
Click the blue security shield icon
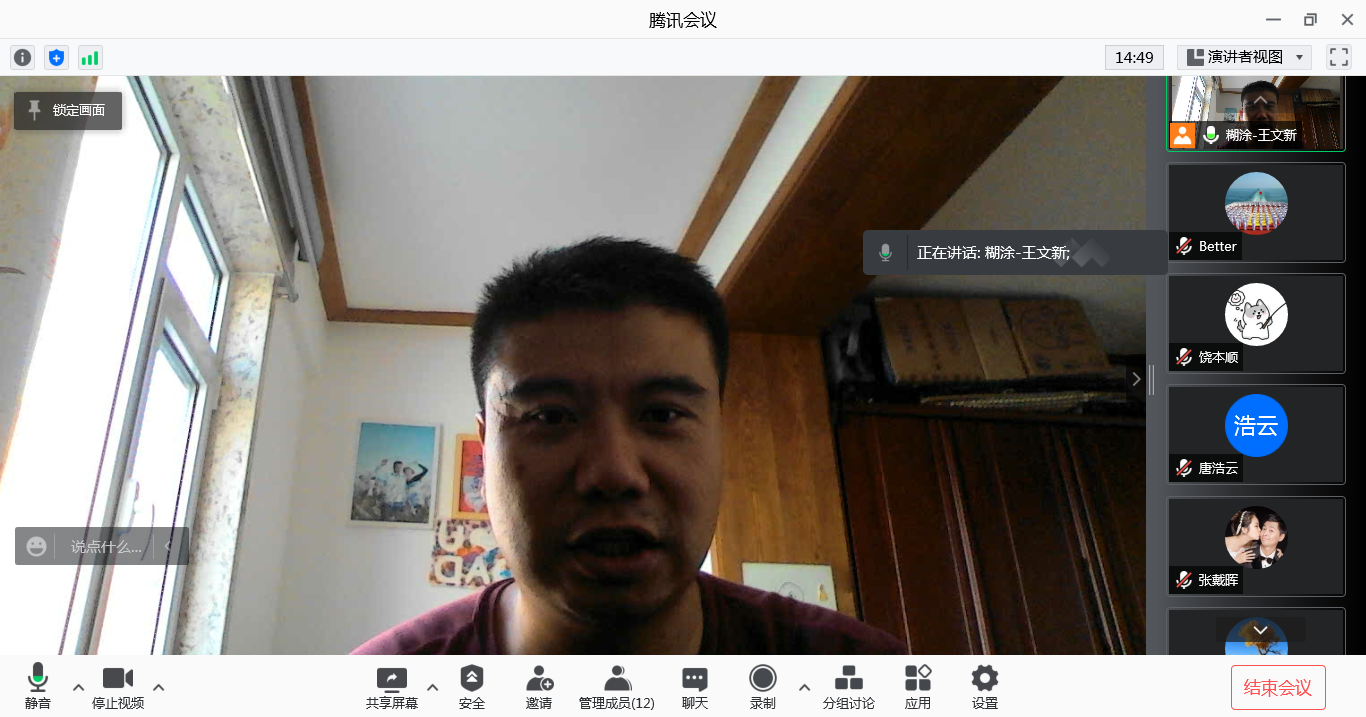56,58
